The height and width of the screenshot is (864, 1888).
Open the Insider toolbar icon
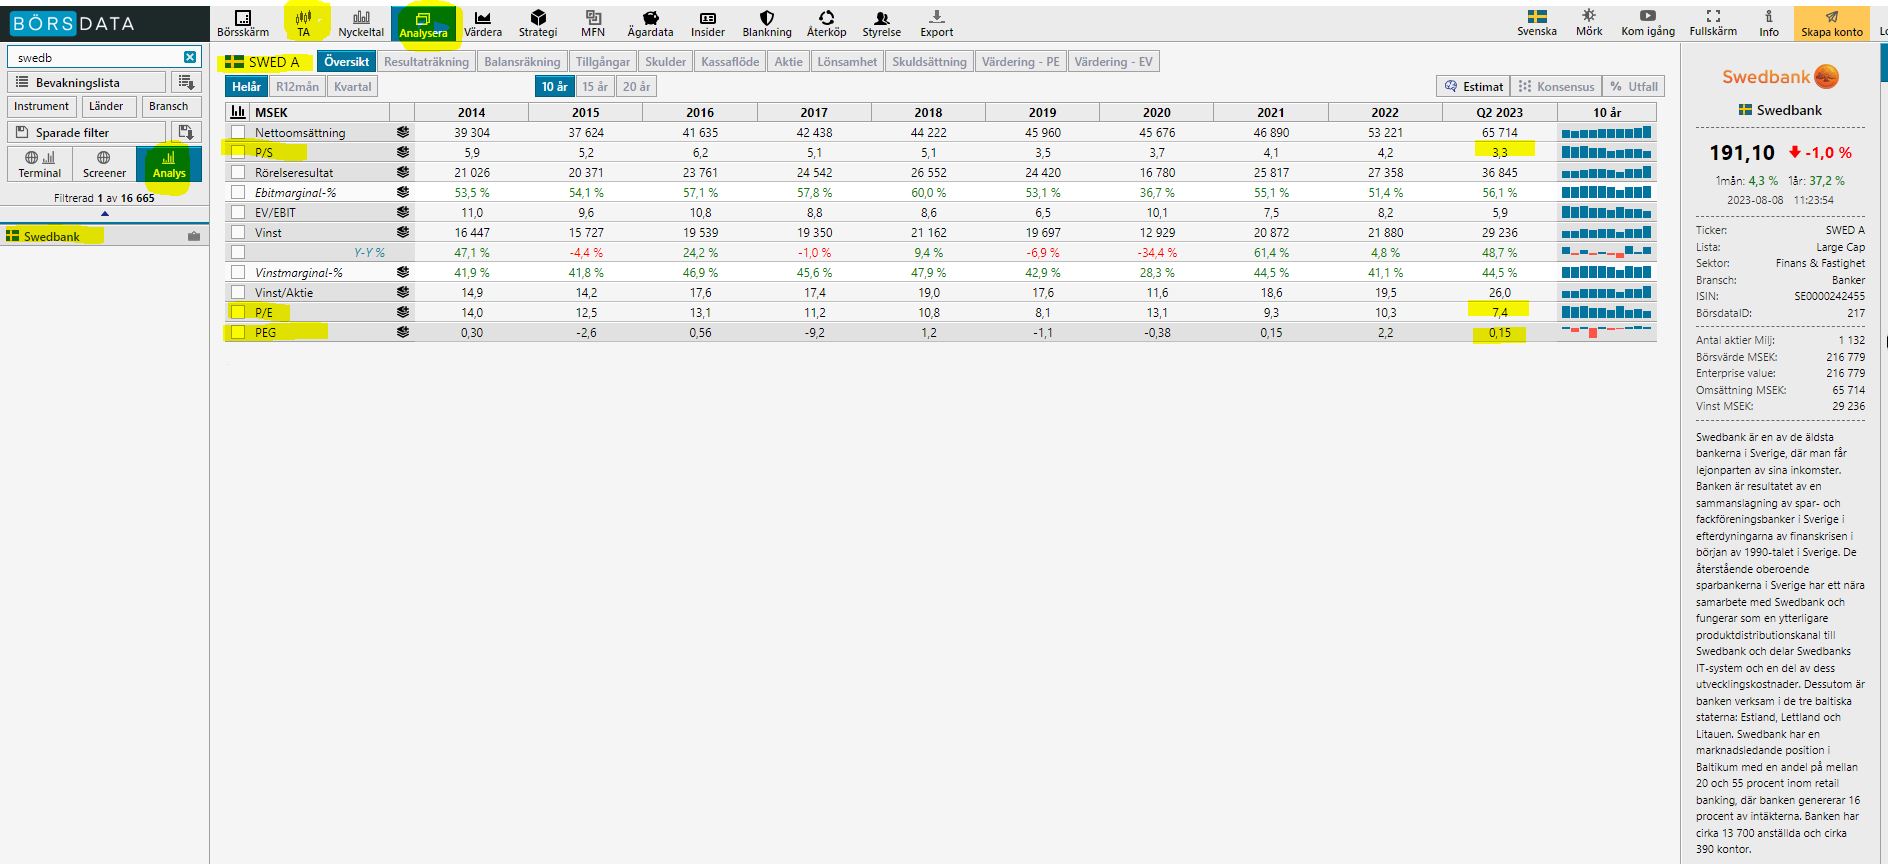(708, 23)
